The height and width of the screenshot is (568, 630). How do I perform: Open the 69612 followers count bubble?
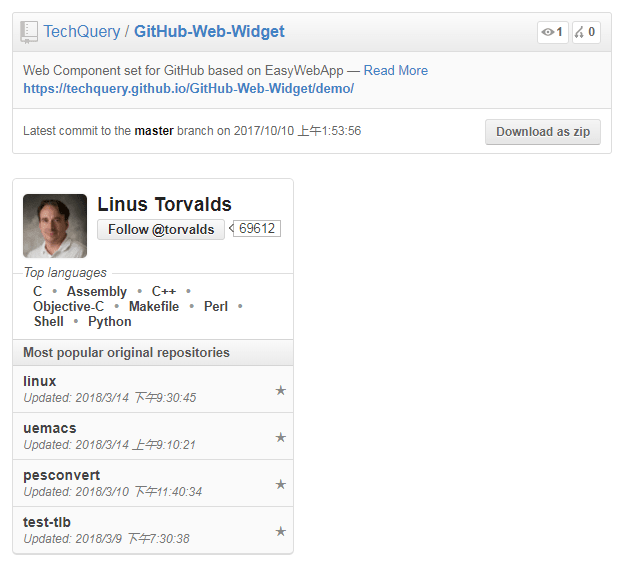point(256,229)
